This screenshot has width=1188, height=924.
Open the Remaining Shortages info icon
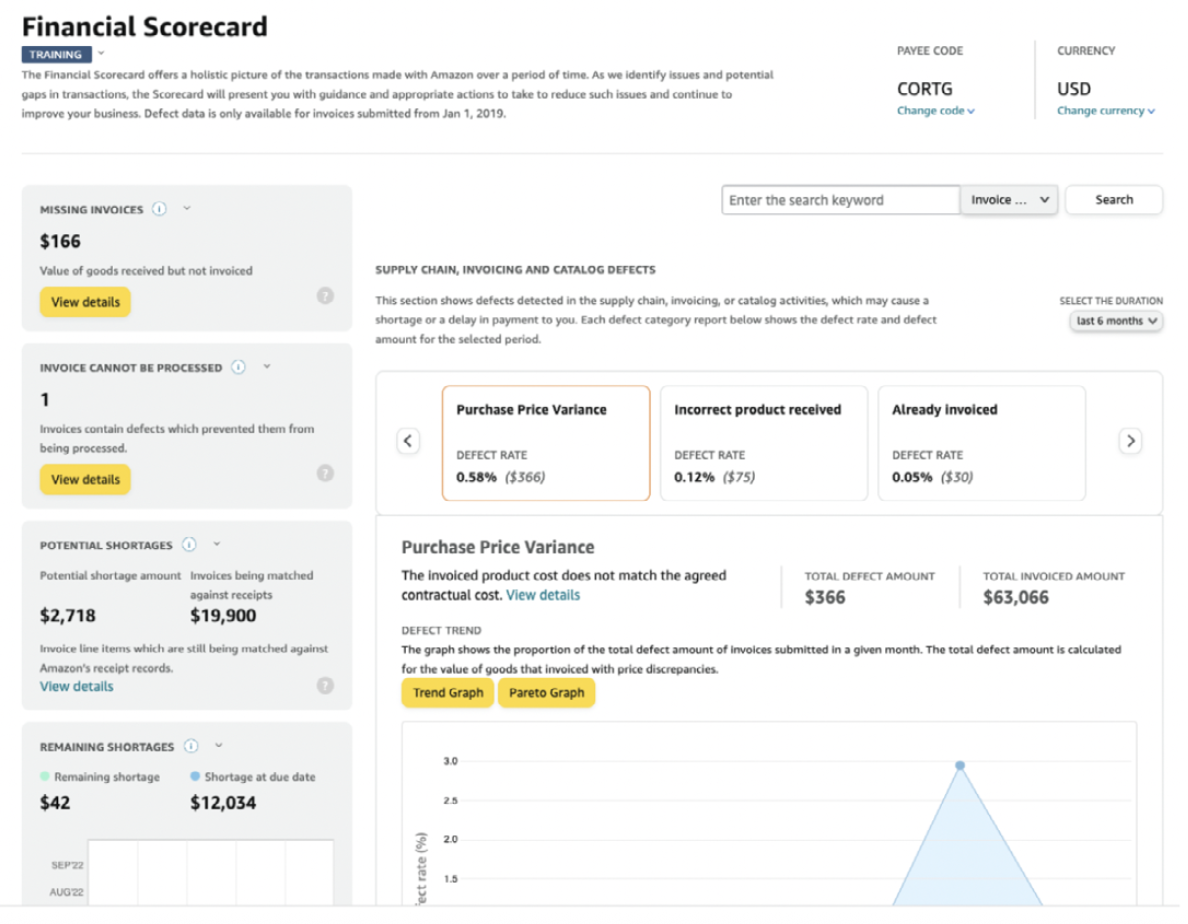(x=191, y=746)
